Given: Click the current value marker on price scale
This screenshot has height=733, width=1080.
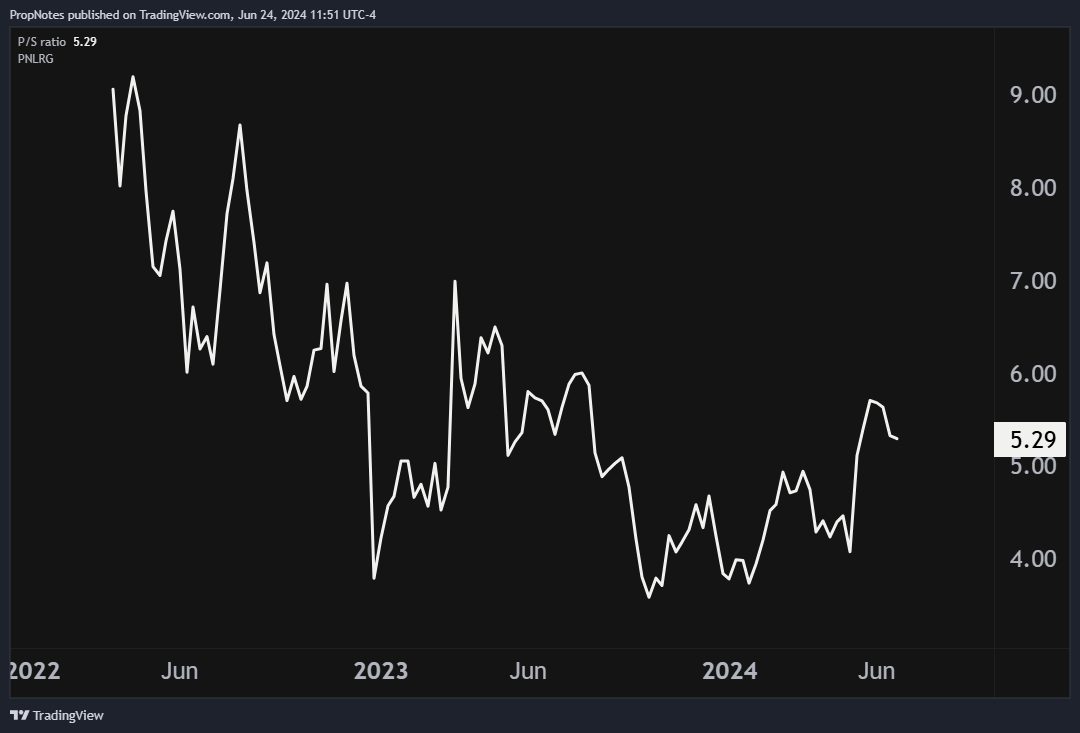Looking at the screenshot, I should click(x=1031, y=437).
